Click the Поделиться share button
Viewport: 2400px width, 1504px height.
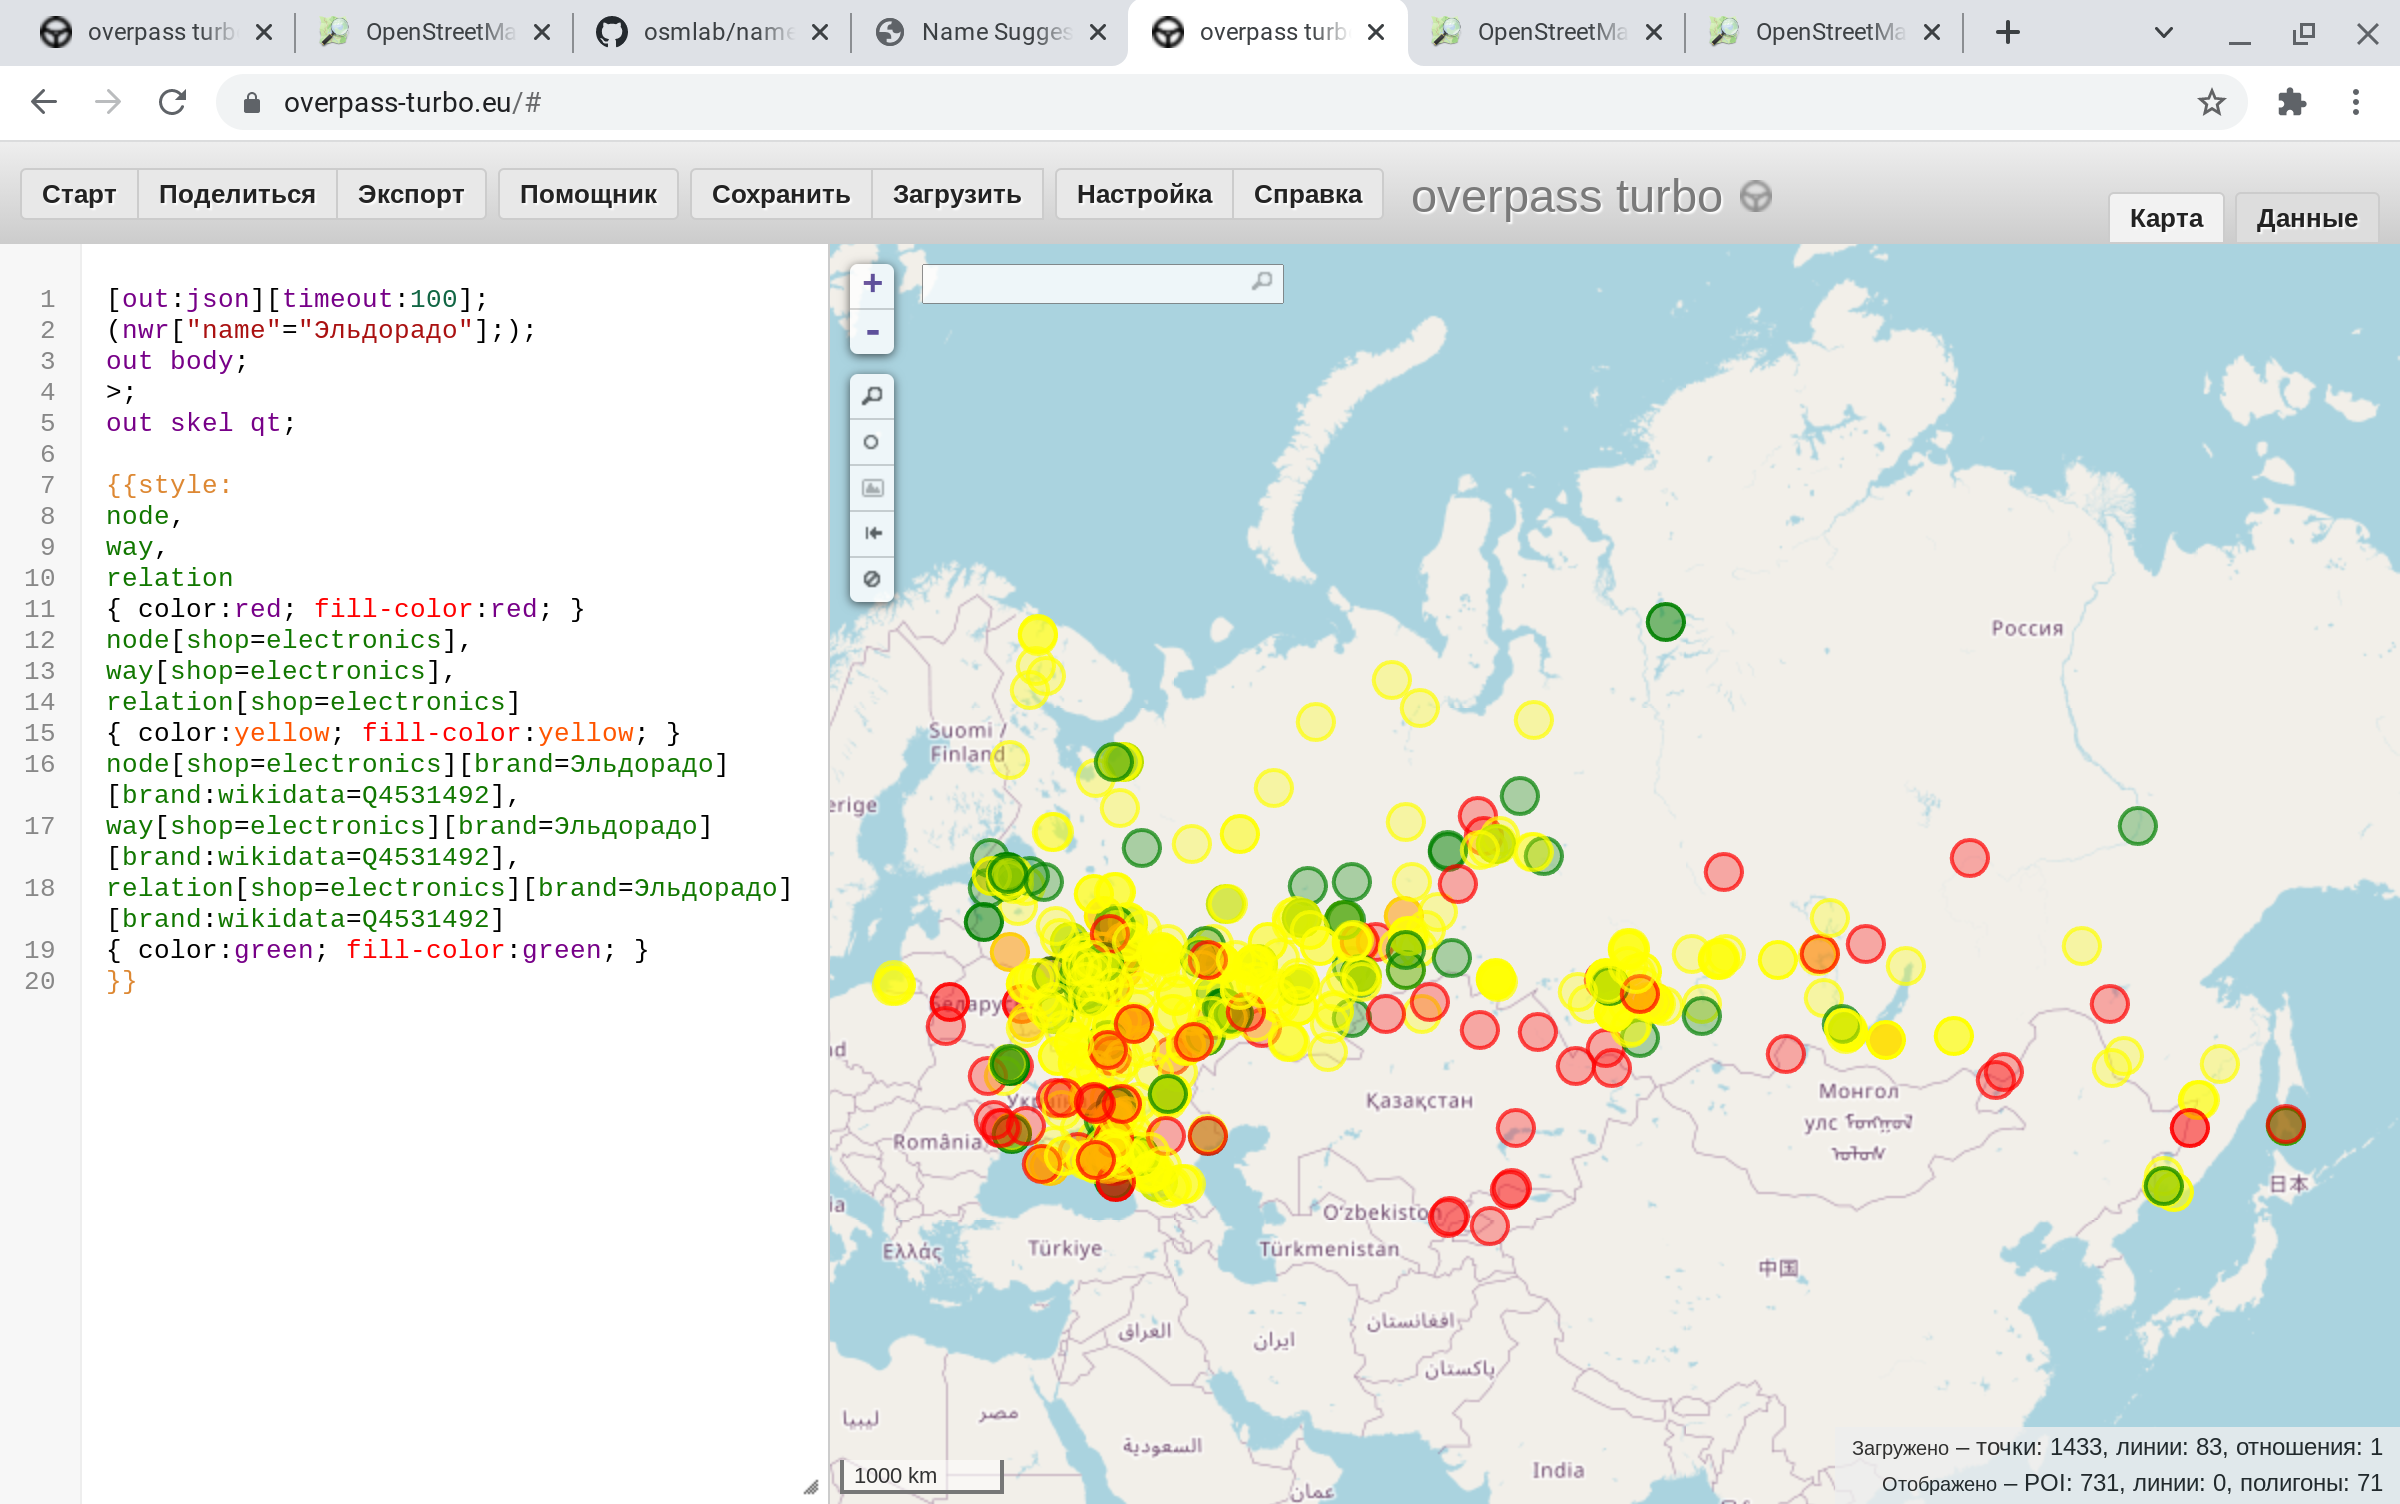pyautogui.click(x=237, y=194)
